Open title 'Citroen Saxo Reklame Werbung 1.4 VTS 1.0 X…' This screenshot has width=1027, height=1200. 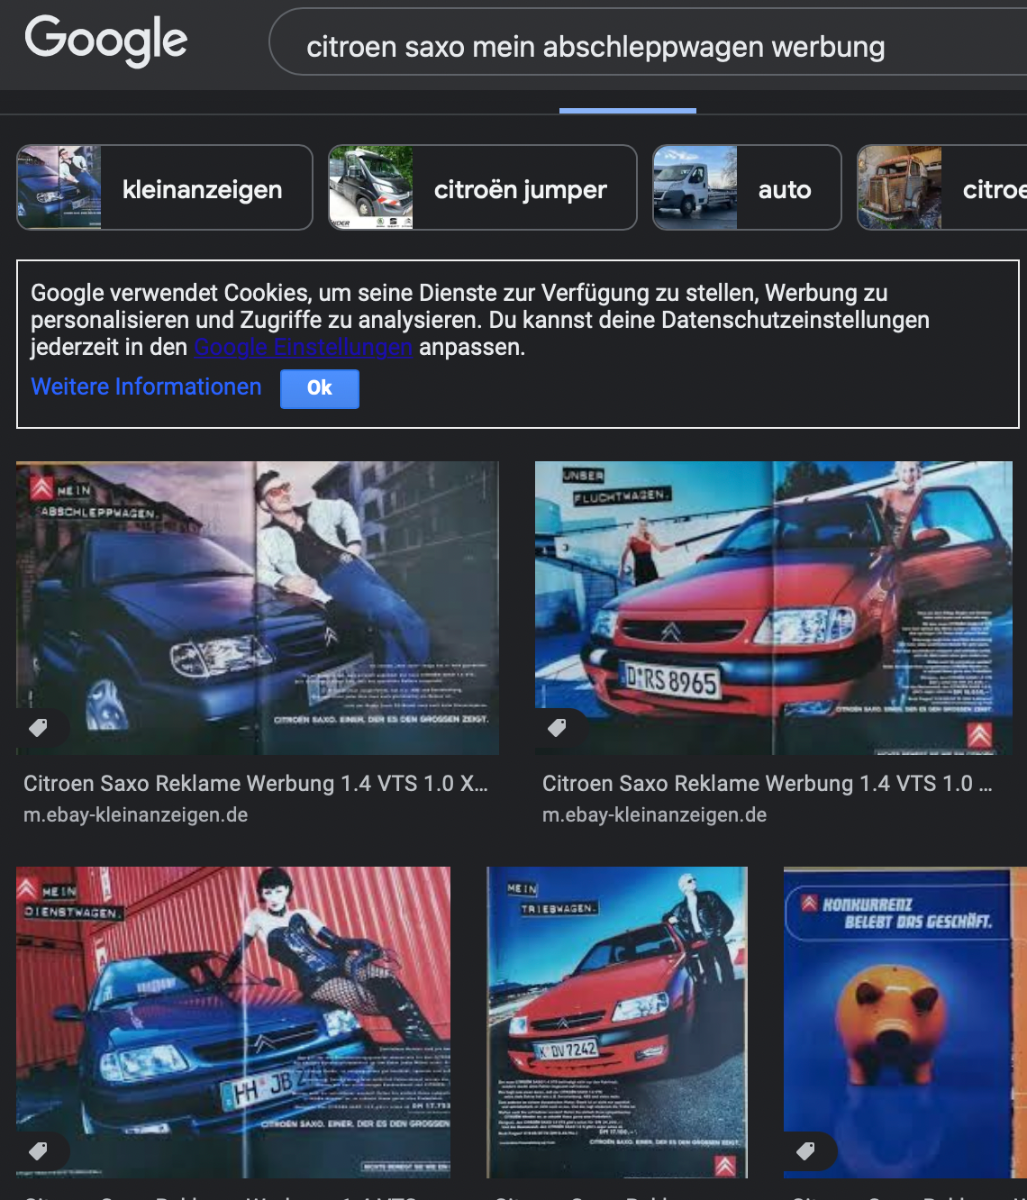point(256,783)
